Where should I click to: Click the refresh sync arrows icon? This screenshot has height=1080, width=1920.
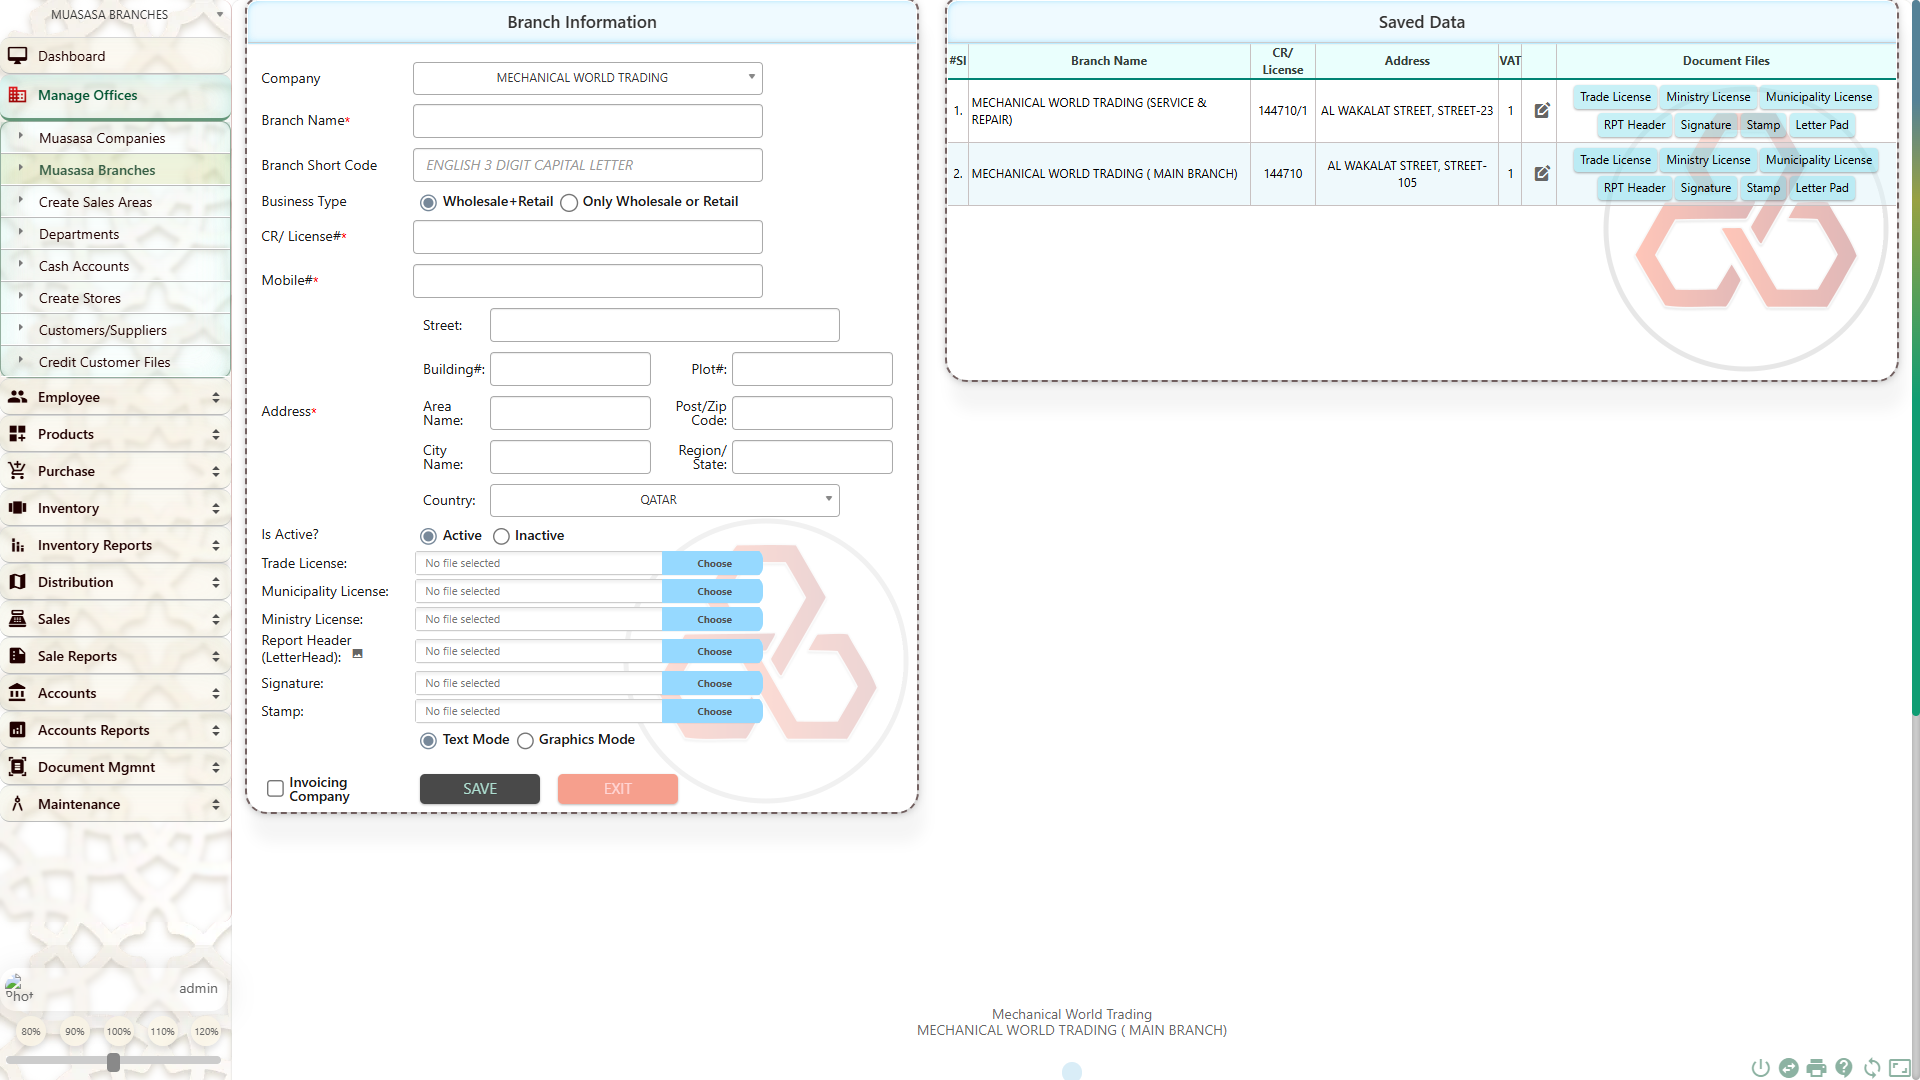coord(1872,1068)
